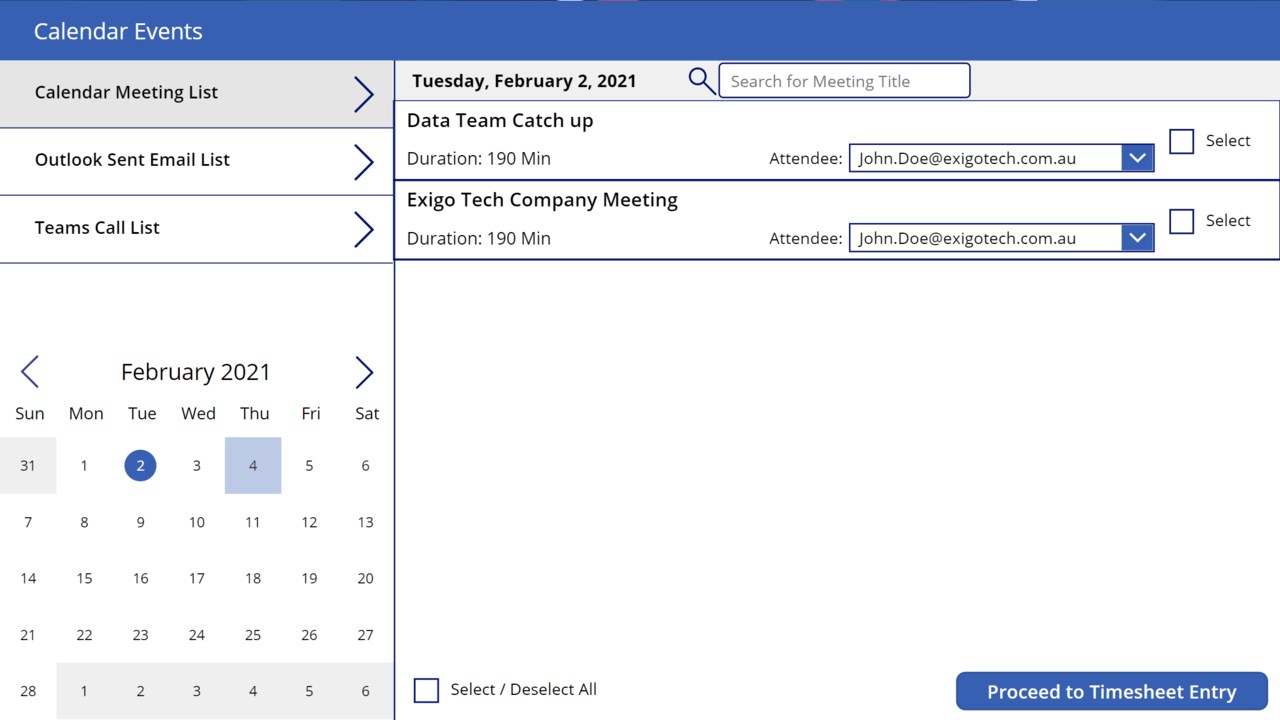
Task: Click the Data Team Catch up title
Action: (x=500, y=121)
